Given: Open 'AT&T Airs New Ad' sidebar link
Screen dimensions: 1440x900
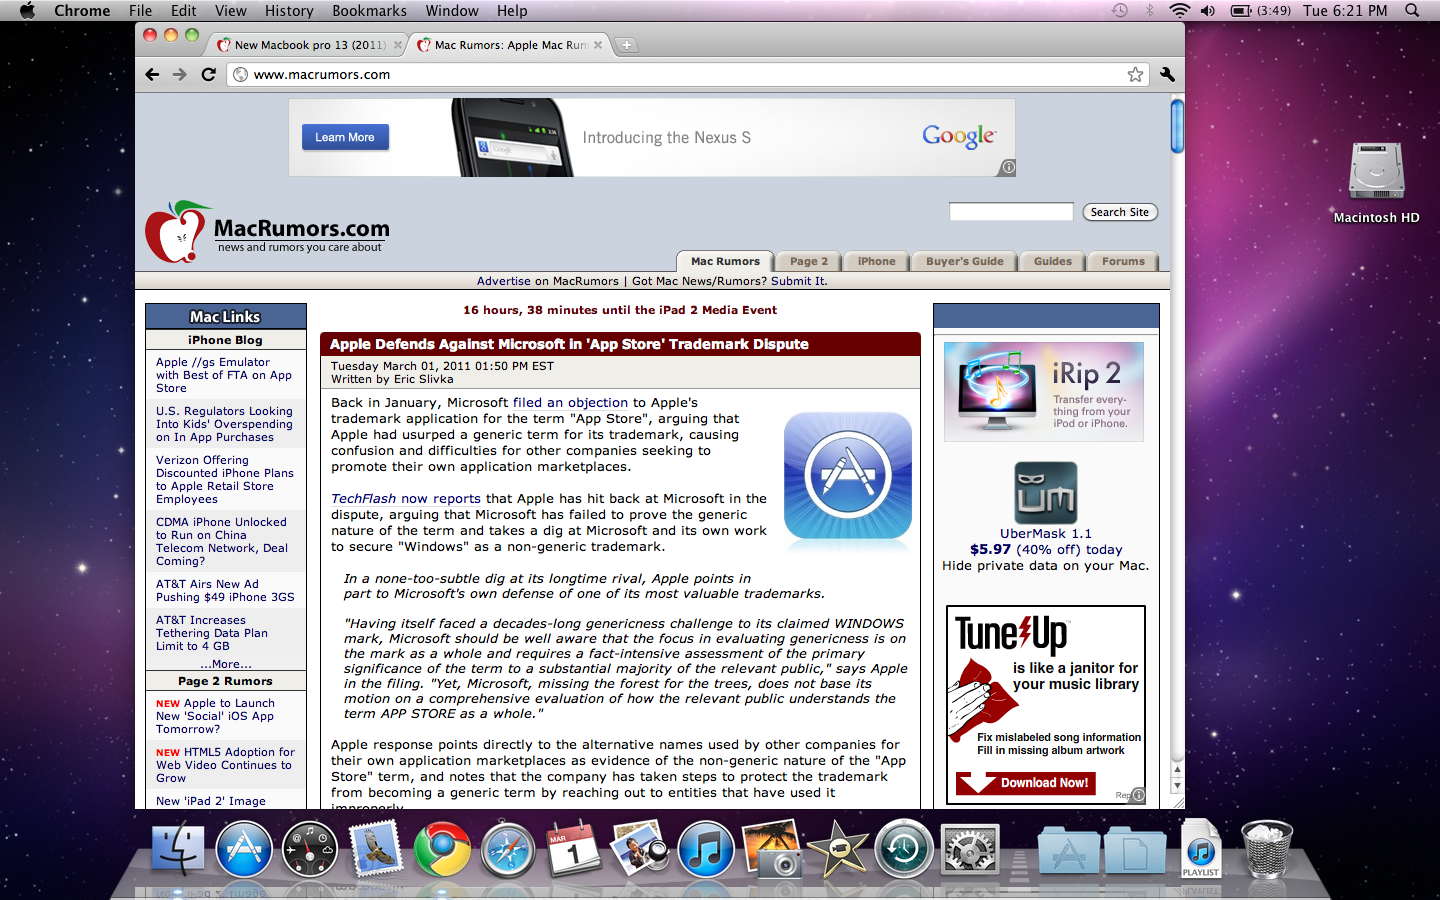Looking at the screenshot, I should 225,590.
